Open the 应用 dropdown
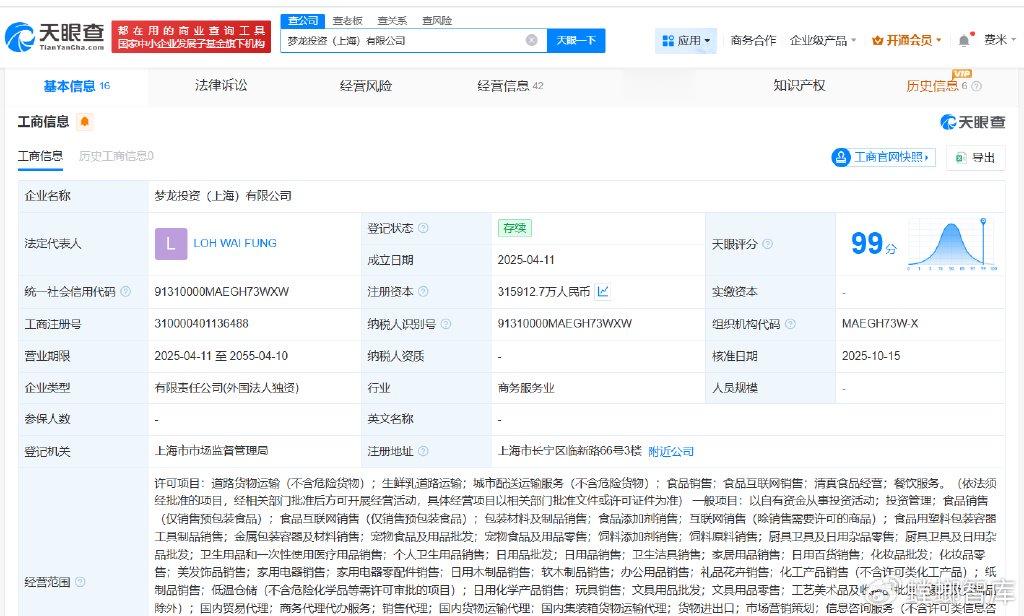Screen dimensions: 1024x616 pos(686,41)
